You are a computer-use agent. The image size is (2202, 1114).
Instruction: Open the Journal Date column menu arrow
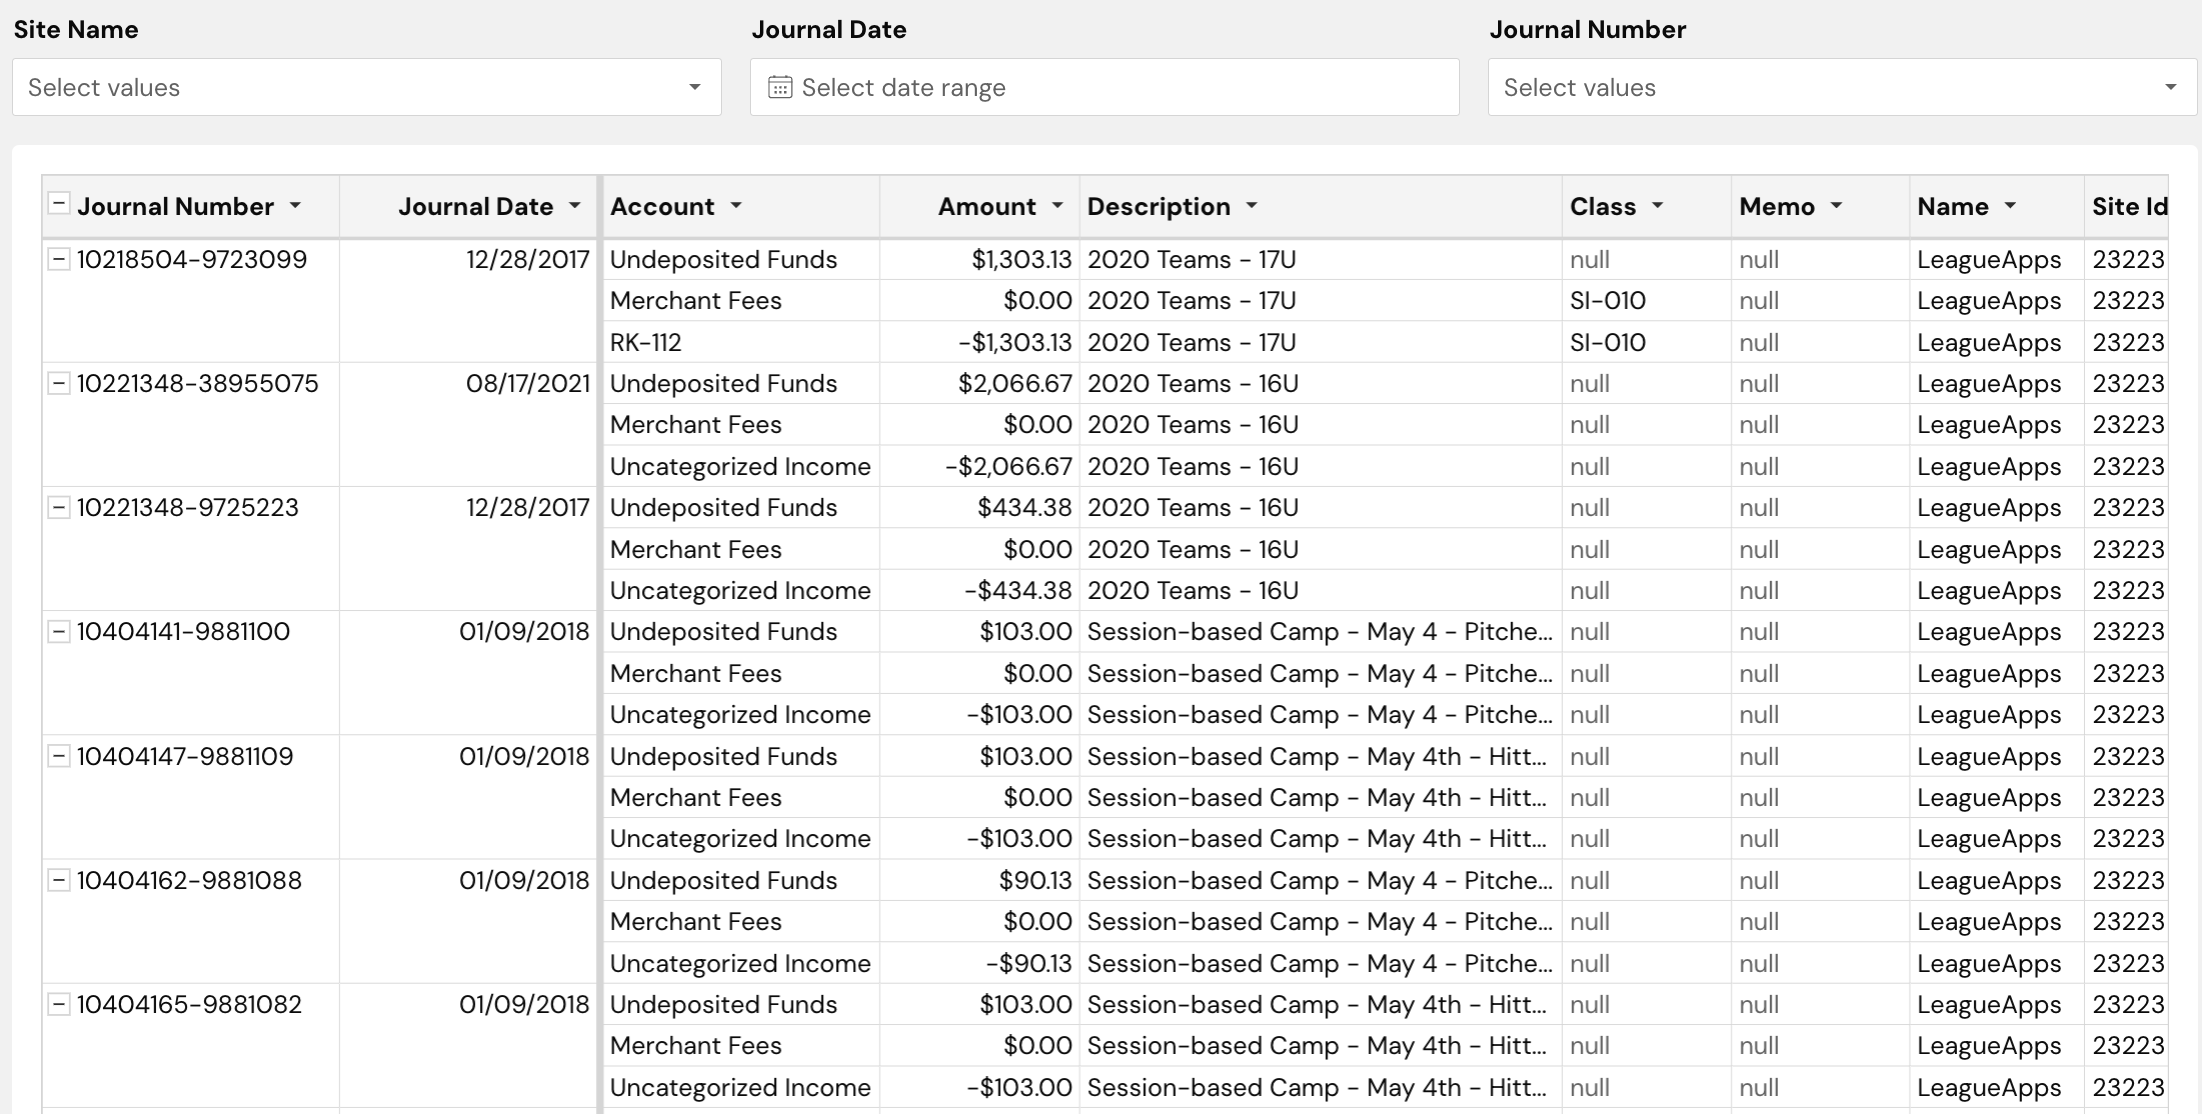[x=575, y=206]
